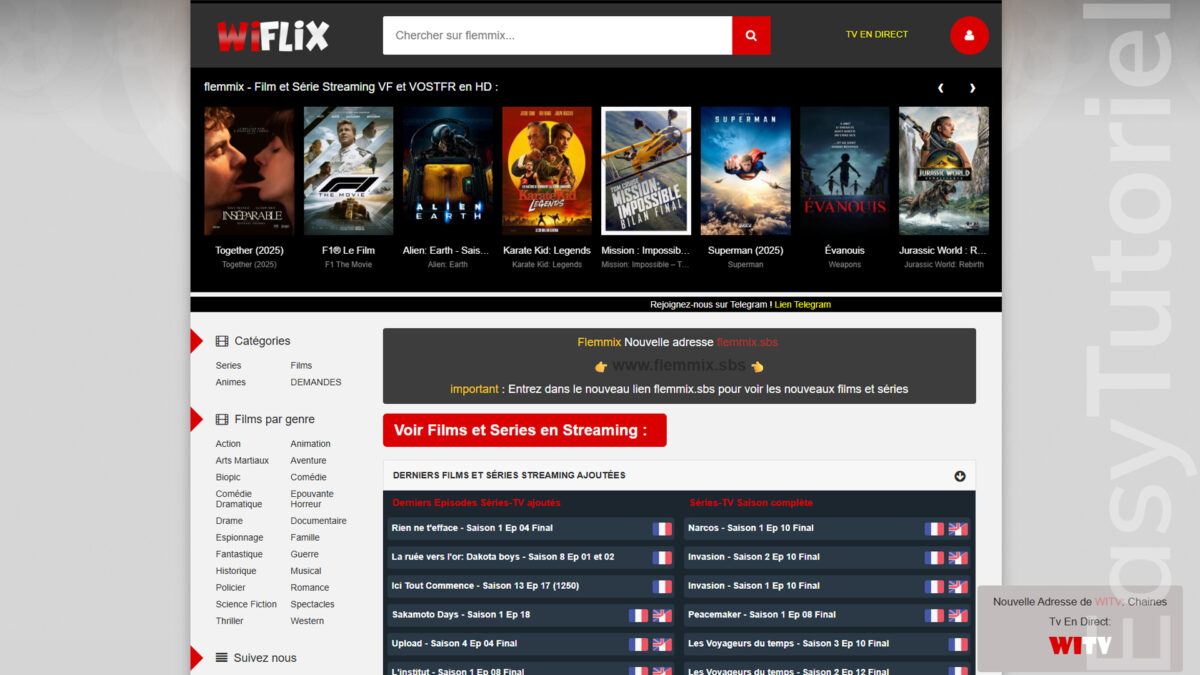Open Sakamoto Days Saison 1 Ep 18
Screen dimensions: 1200x675
(x=461, y=615)
